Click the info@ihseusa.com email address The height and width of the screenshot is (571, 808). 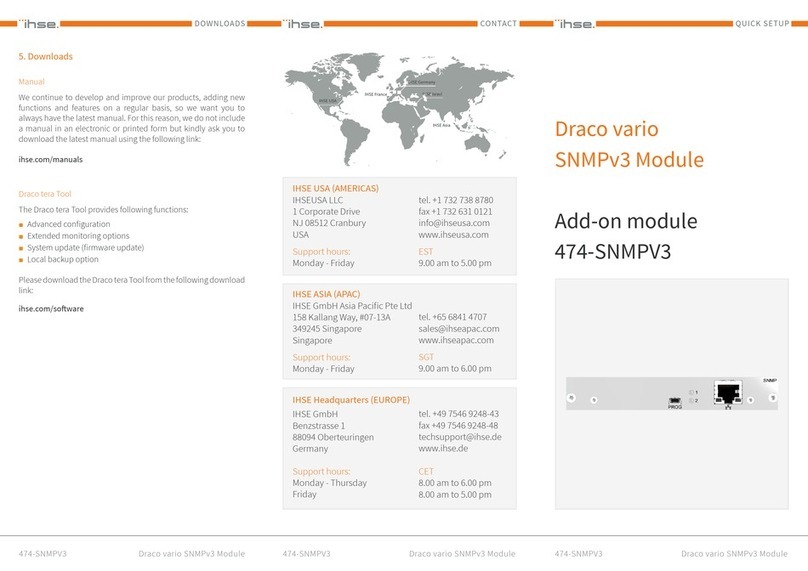point(454,223)
